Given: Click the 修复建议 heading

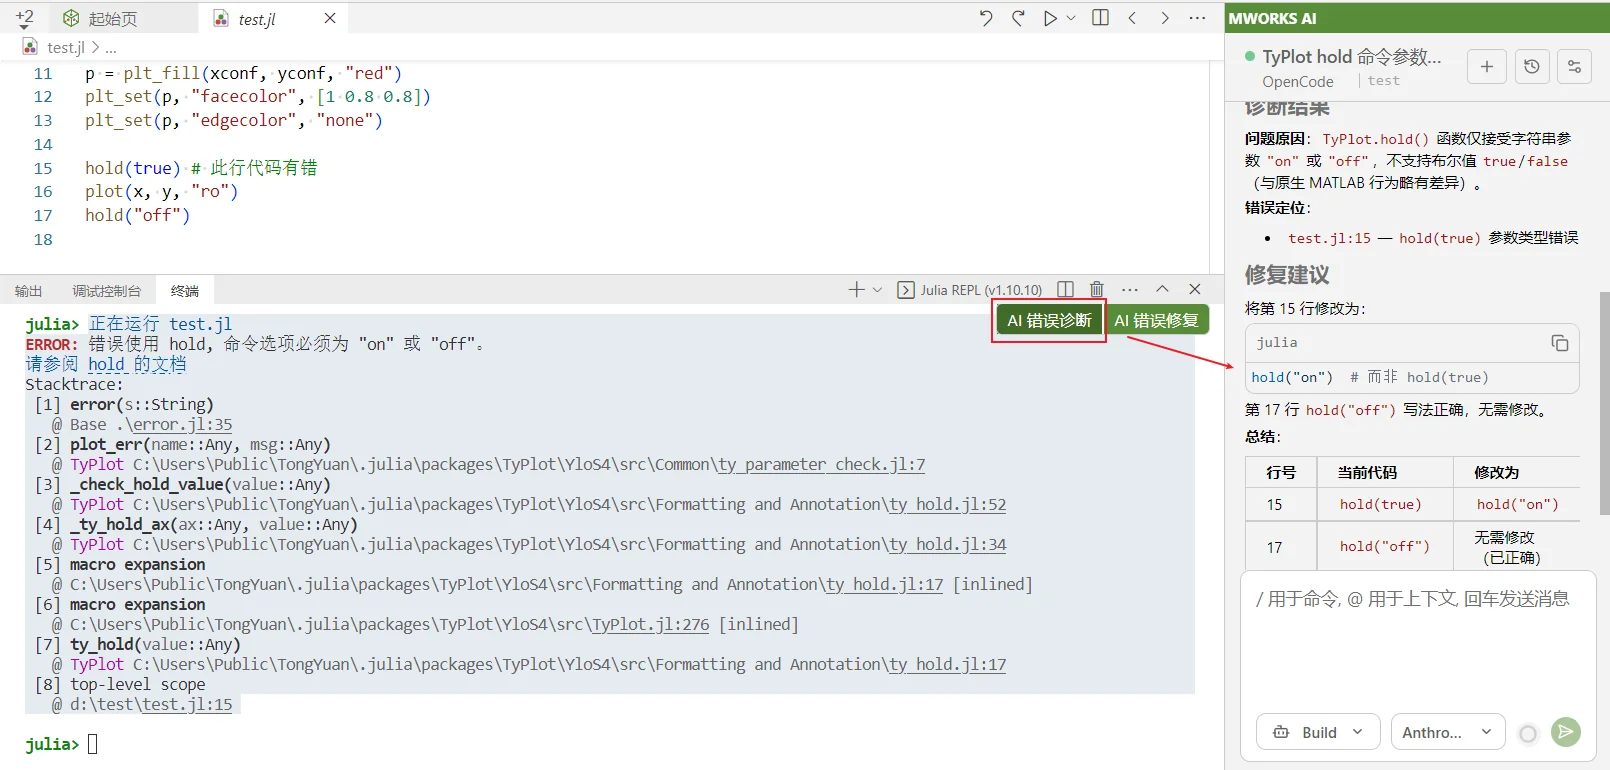Looking at the screenshot, I should point(1287,275).
